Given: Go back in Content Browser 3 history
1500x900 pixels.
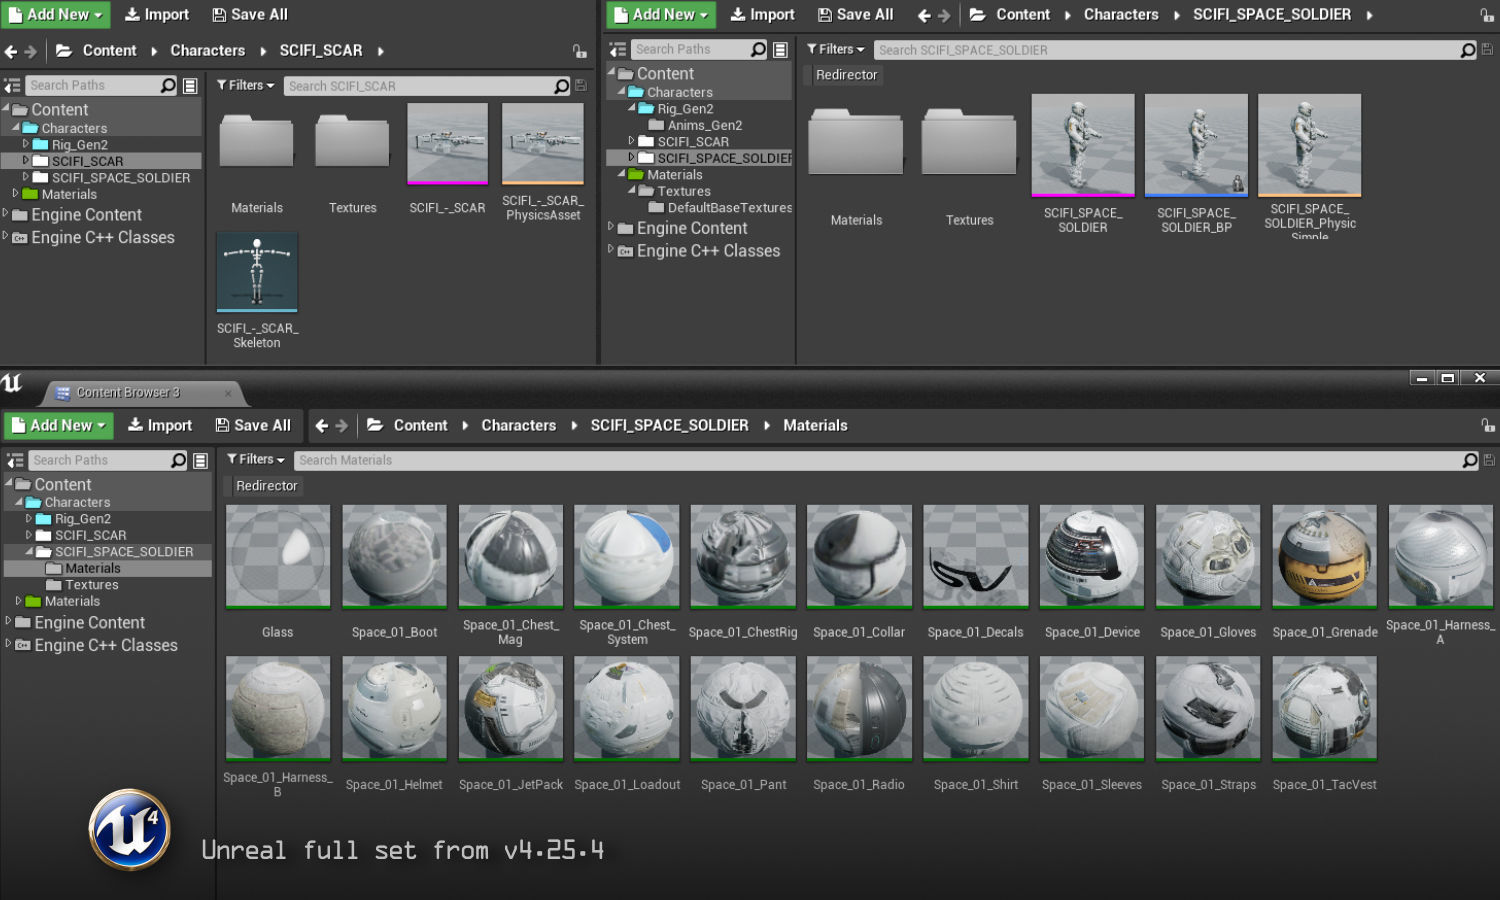Looking at the screenshot, I should pos(322,425).
